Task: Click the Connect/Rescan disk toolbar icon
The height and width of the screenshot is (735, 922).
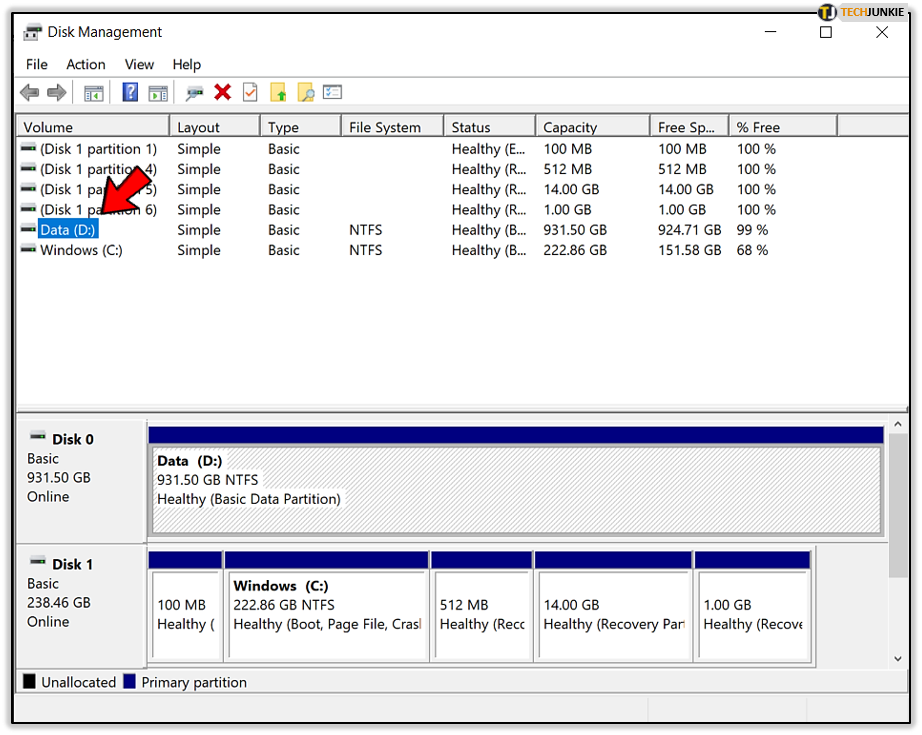Action: 194,93
